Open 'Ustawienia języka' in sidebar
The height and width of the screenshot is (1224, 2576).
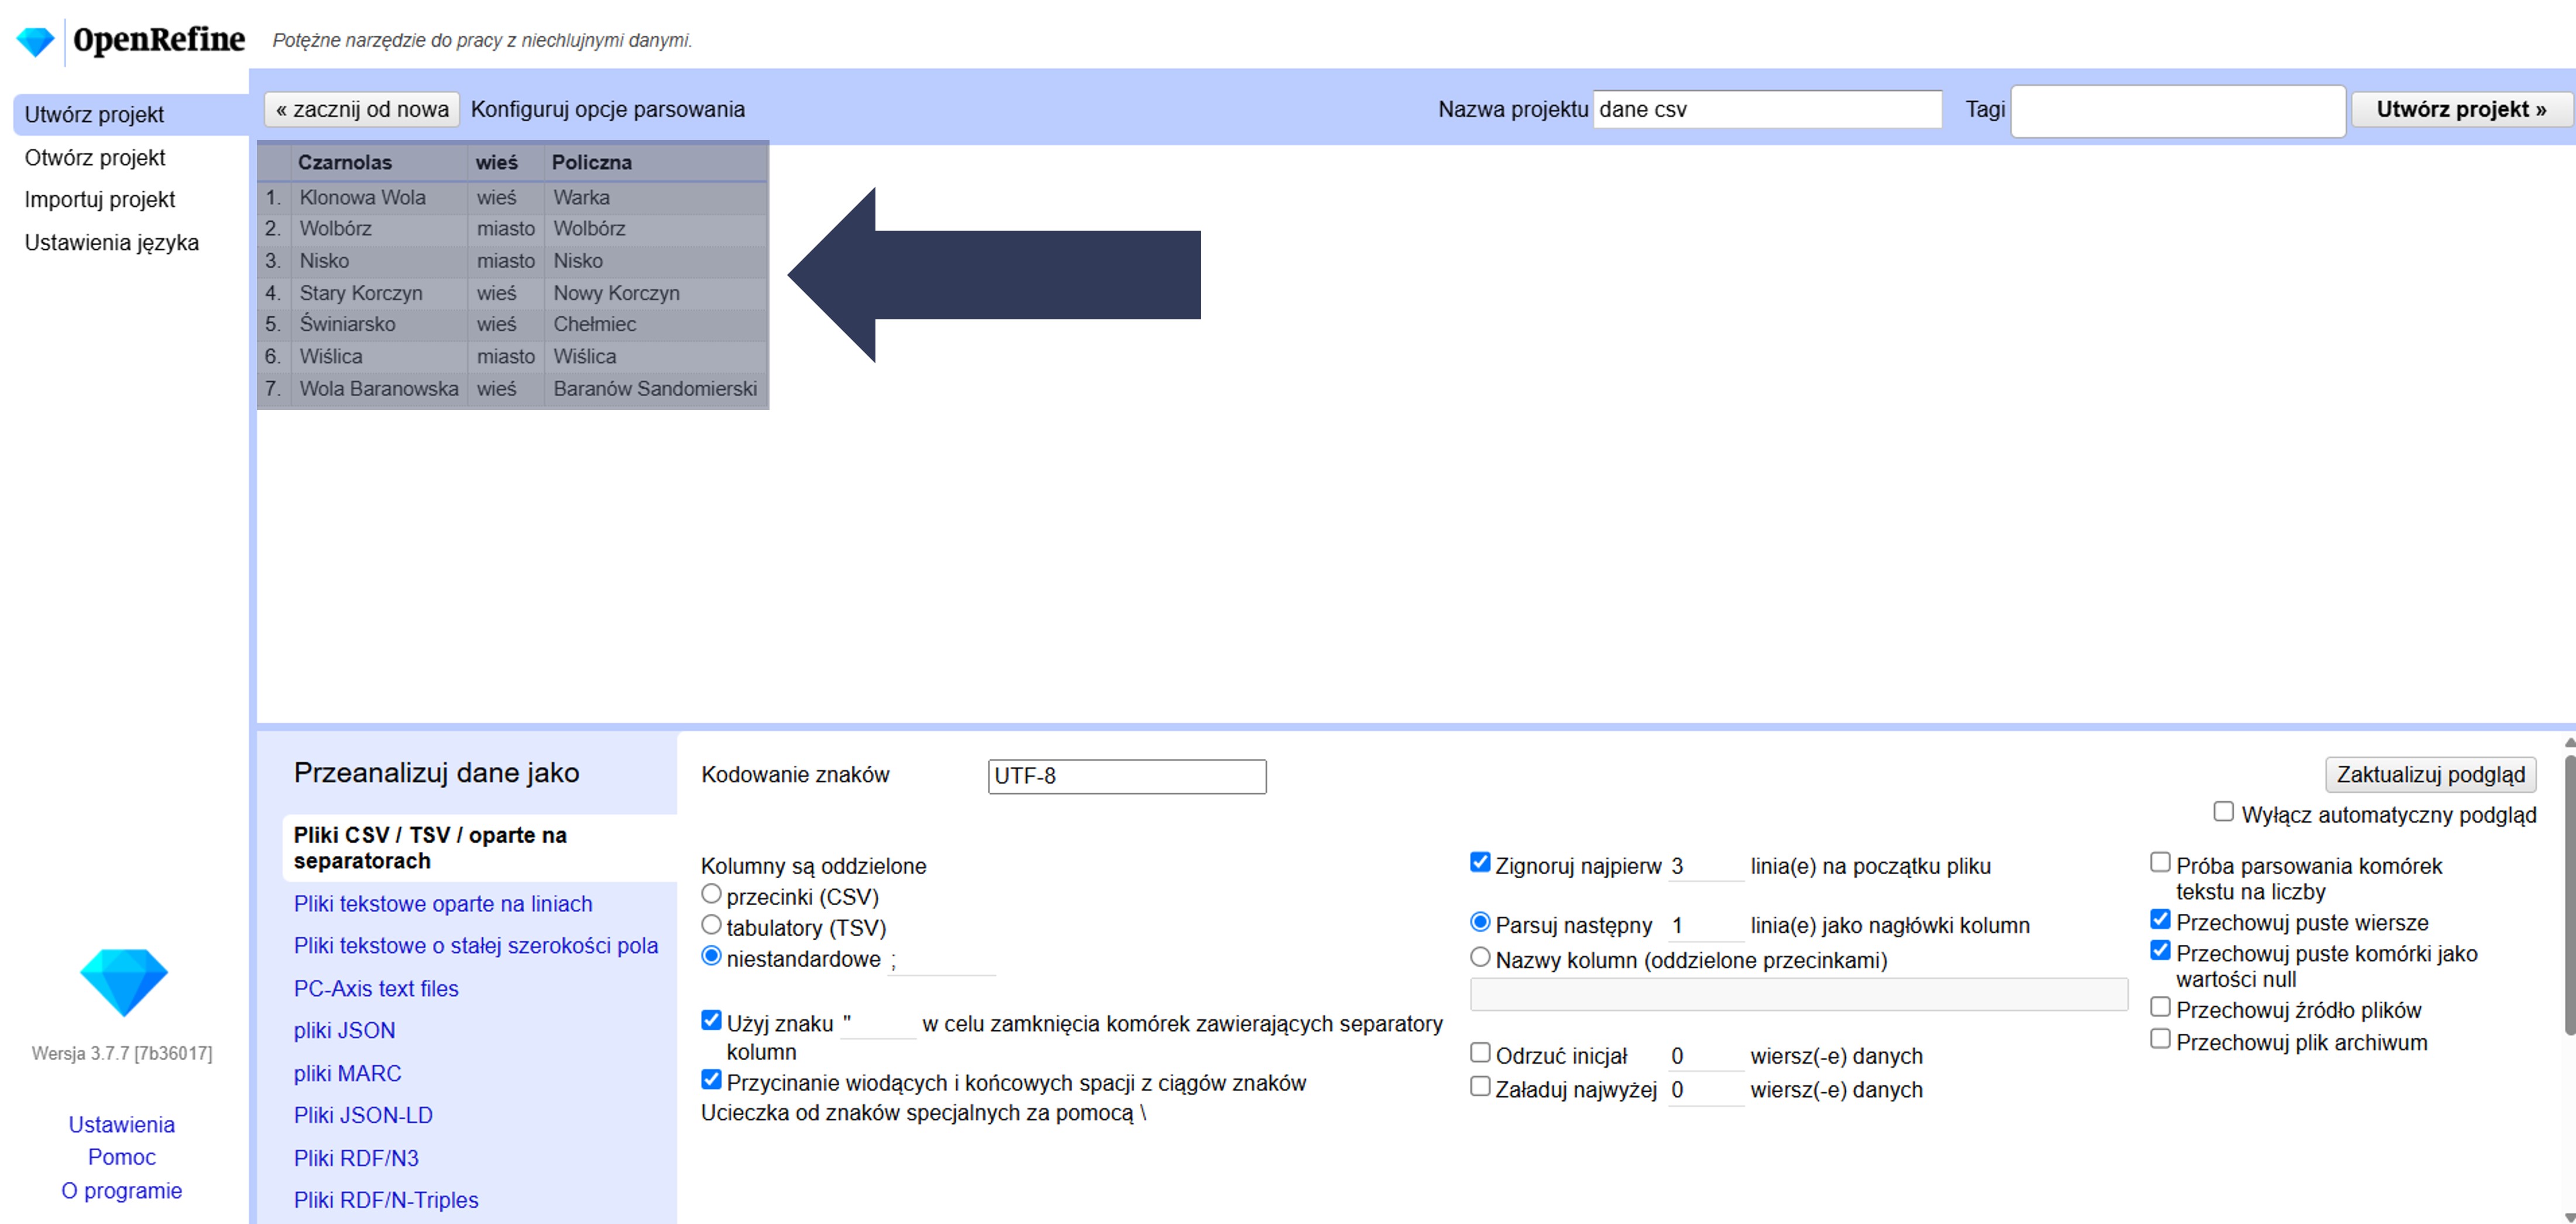(112, 242)
